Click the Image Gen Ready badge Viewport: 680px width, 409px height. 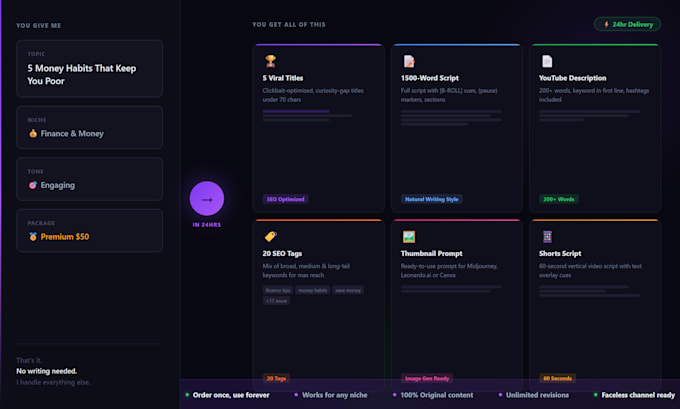tap(427, 378)
